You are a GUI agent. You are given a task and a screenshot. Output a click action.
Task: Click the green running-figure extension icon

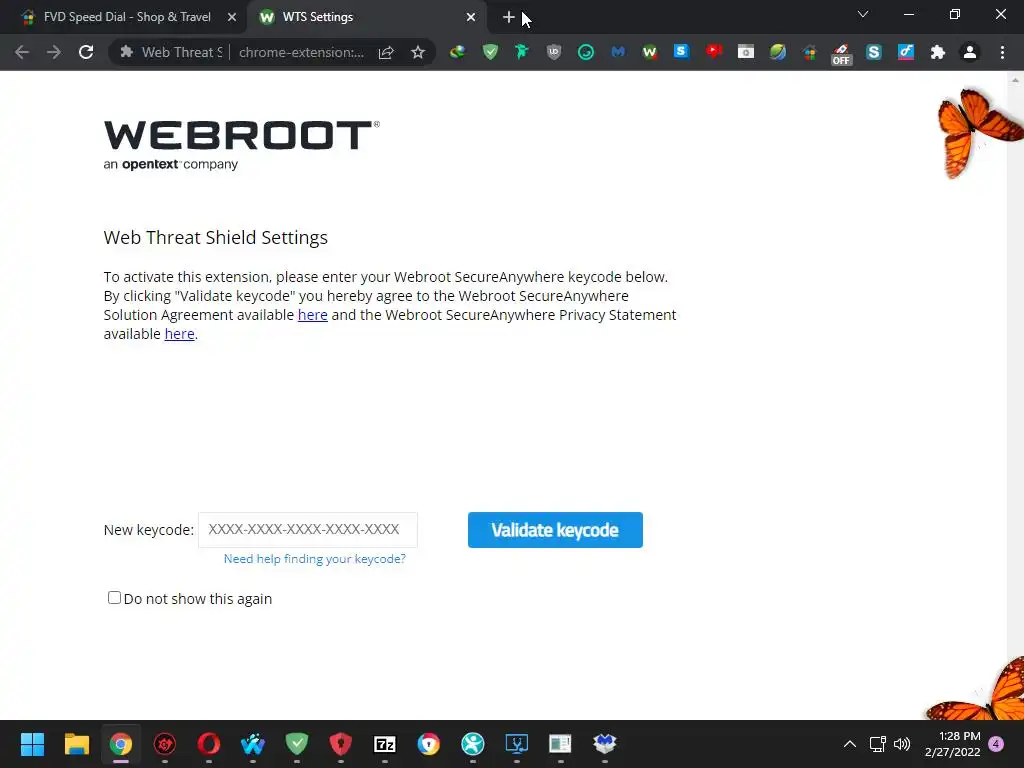tap(521, 52)
